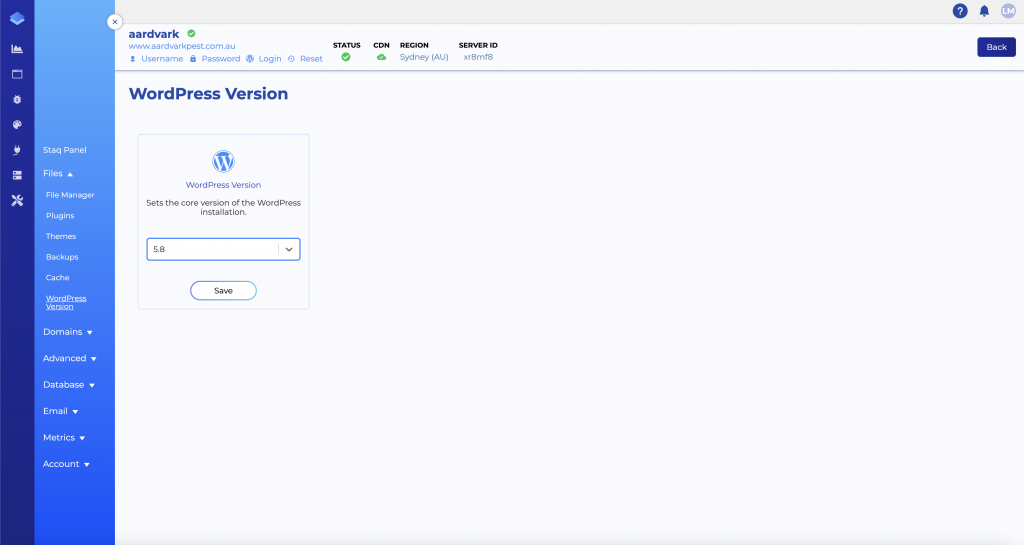
Task: Click the Staq layers logo icon
Action: point(17,19)
